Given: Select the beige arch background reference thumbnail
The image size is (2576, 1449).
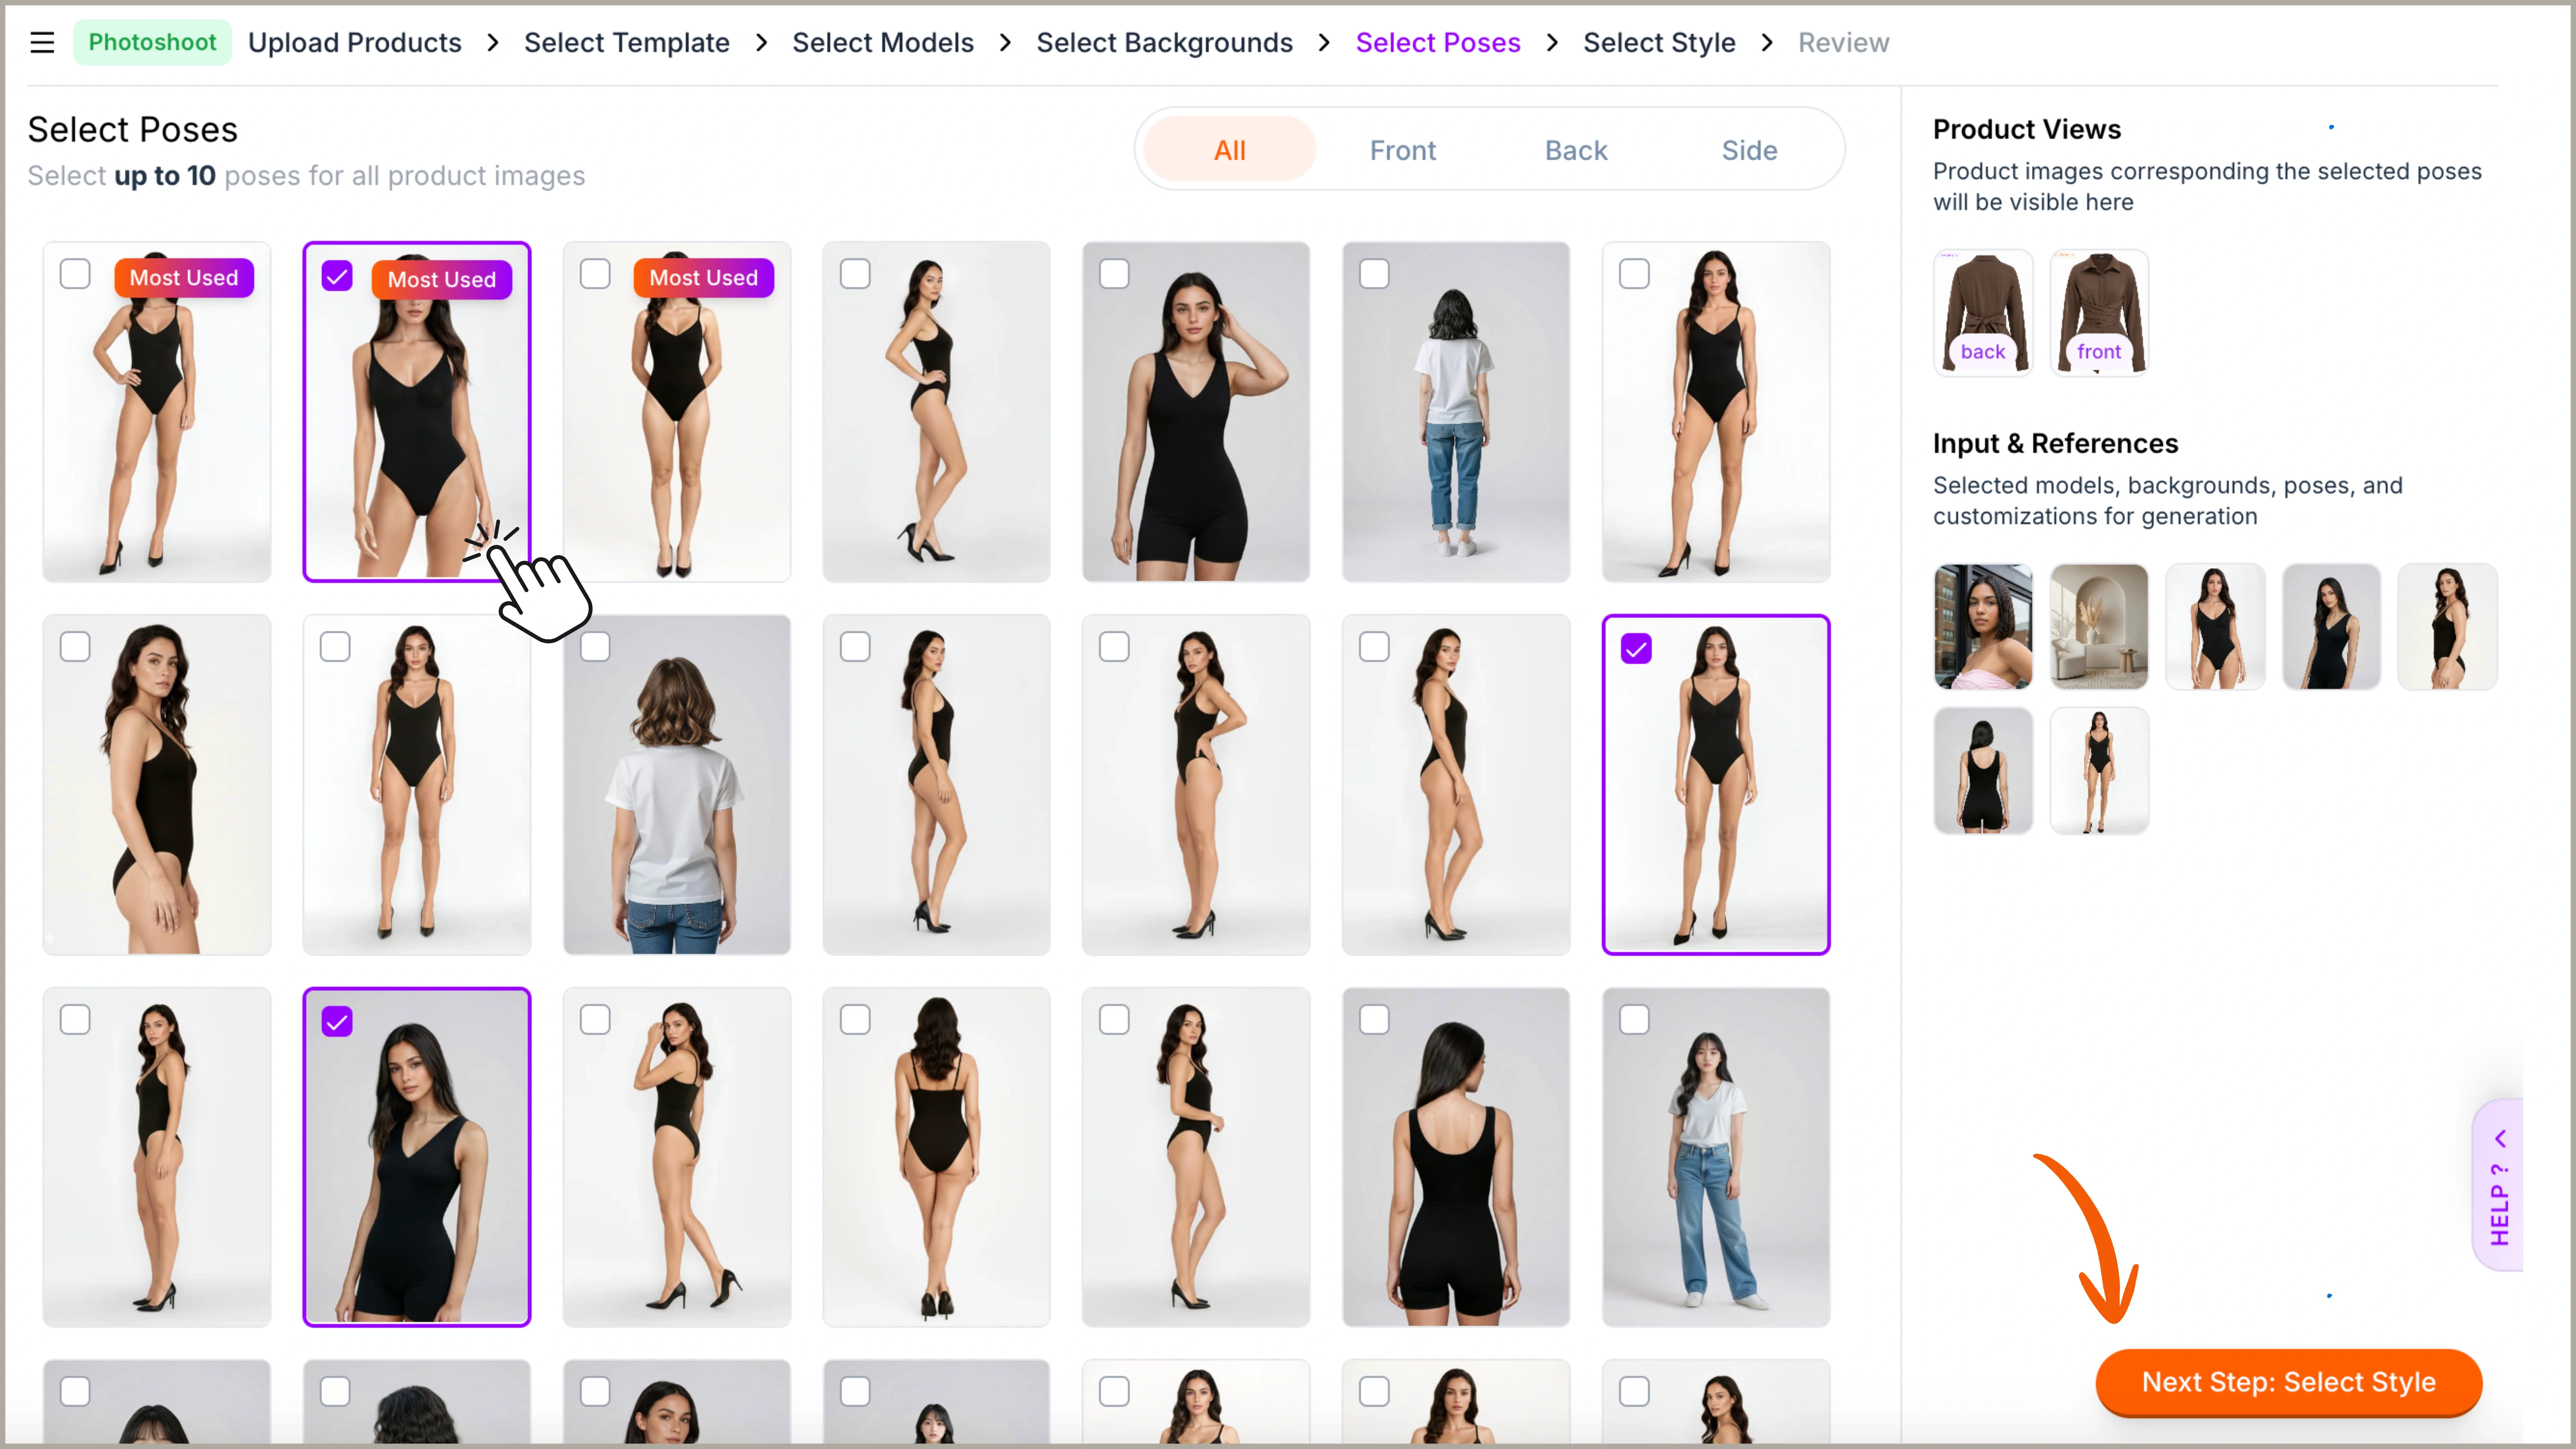Looking at the screenshot, I should click(x=2098, y=626).
